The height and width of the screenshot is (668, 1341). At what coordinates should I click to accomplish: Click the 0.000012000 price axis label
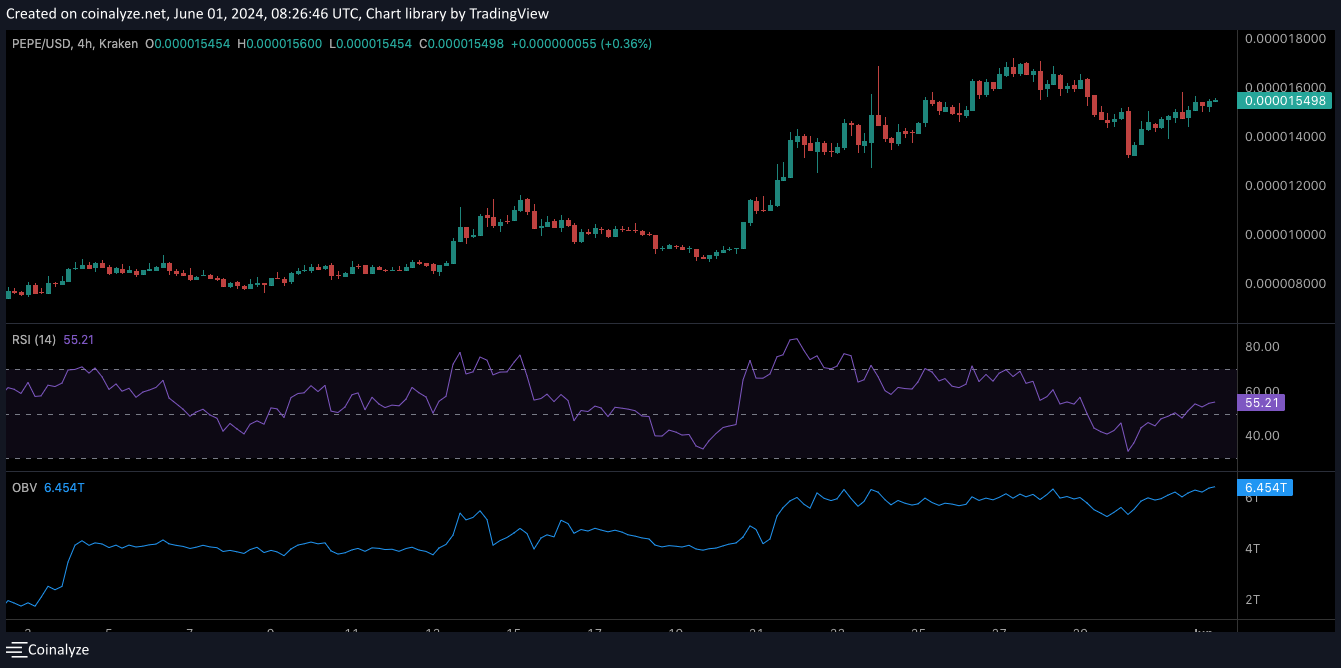click(x=1283, y=186)
